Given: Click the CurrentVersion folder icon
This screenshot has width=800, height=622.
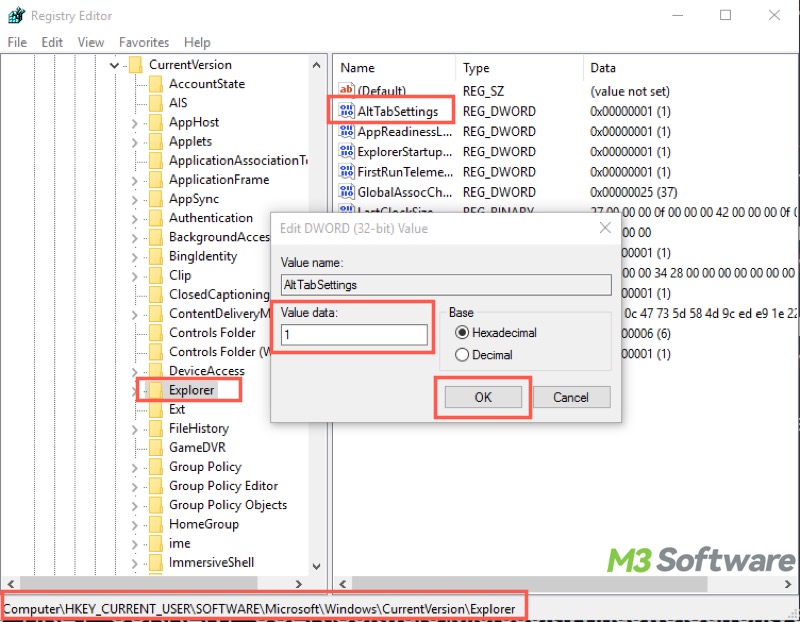Looking at the screenshot, I should (x=136, y=65).
